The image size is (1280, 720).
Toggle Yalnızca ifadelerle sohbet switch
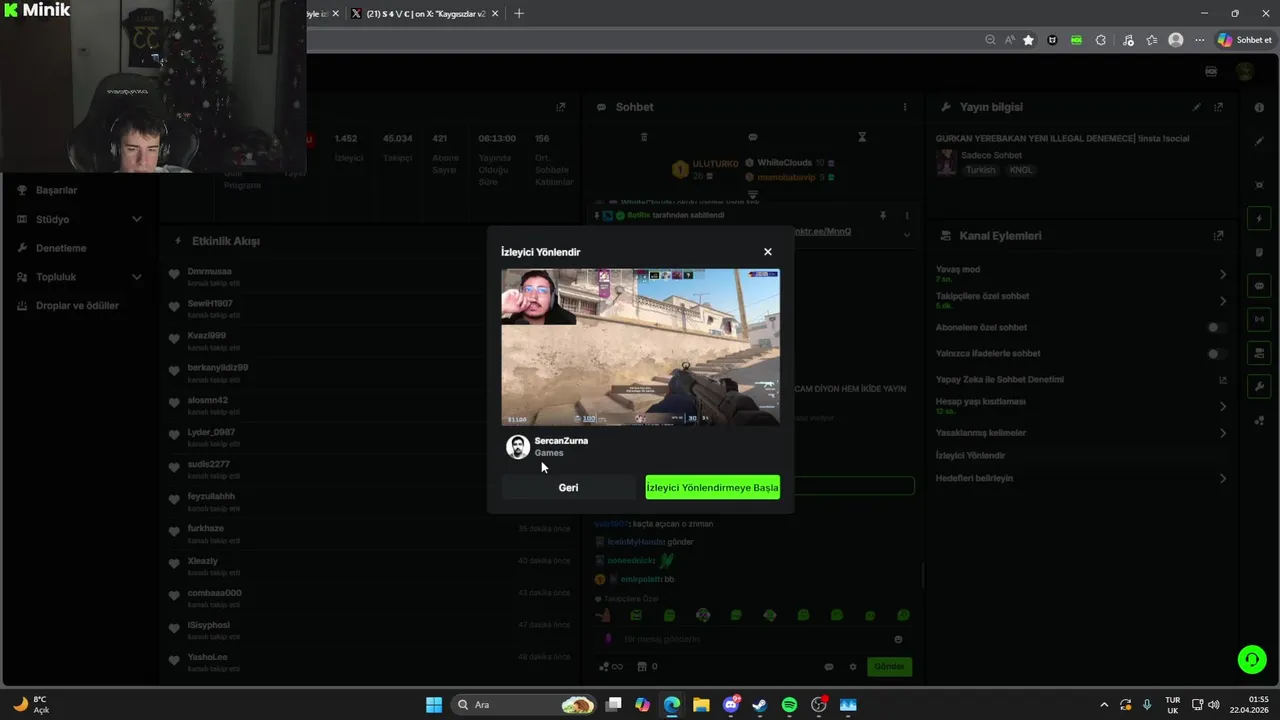(1215, 353)
